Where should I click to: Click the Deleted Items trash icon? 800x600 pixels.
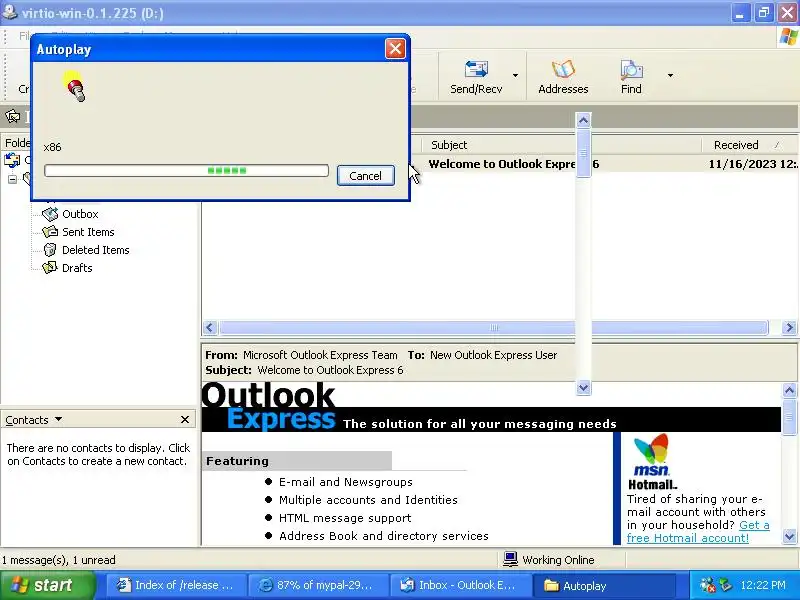click(x=50, y=250)
